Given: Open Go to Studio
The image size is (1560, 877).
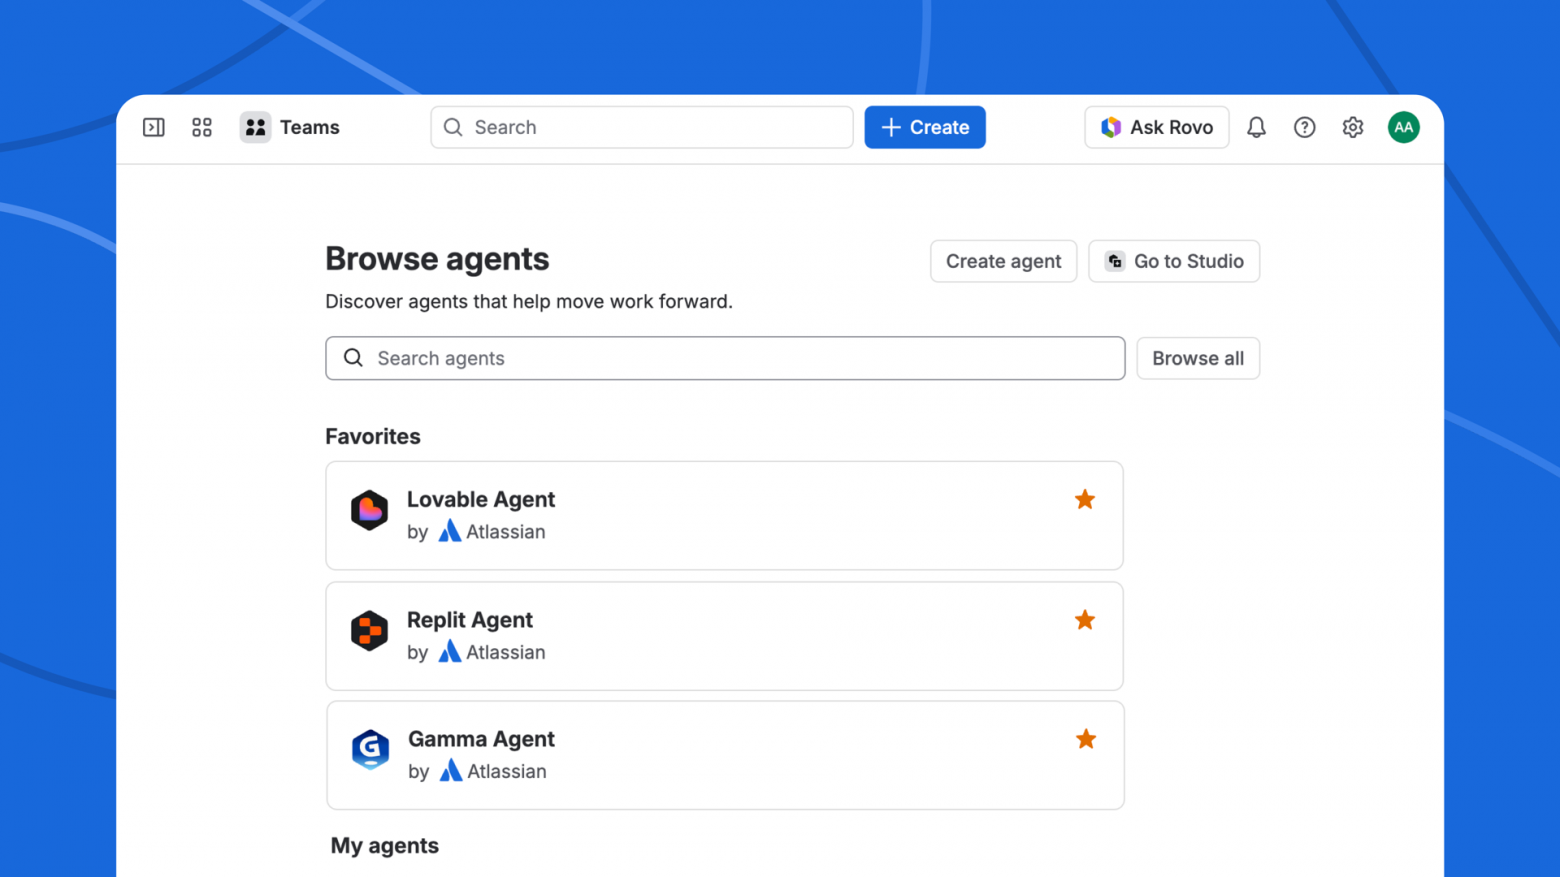Looking at the screenshot, I should (x=1174, y=261).
